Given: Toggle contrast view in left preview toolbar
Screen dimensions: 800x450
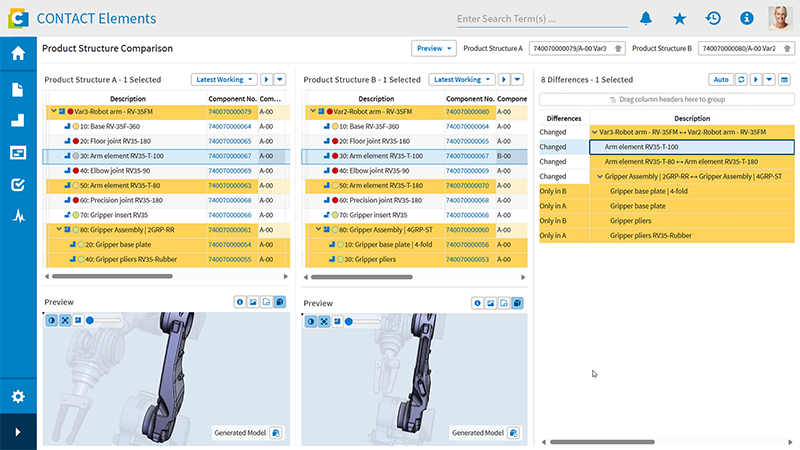Looking at the screenshot, I should pyautogui.click(x=53, y=320).
